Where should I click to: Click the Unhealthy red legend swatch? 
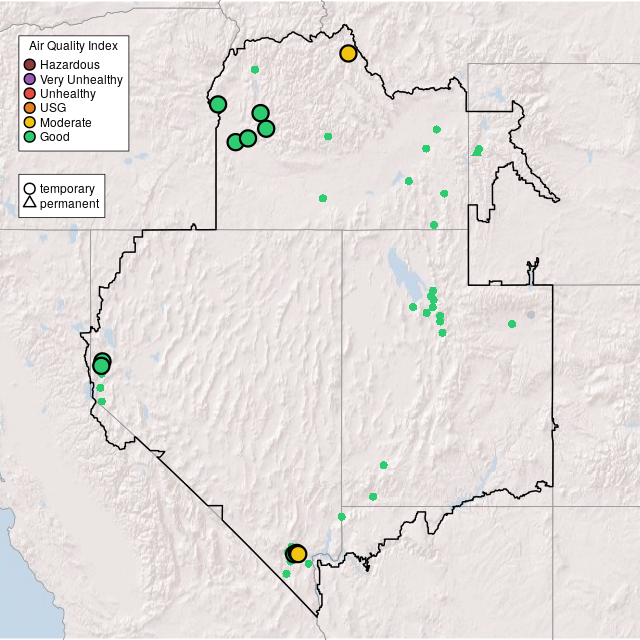[30, 93]
